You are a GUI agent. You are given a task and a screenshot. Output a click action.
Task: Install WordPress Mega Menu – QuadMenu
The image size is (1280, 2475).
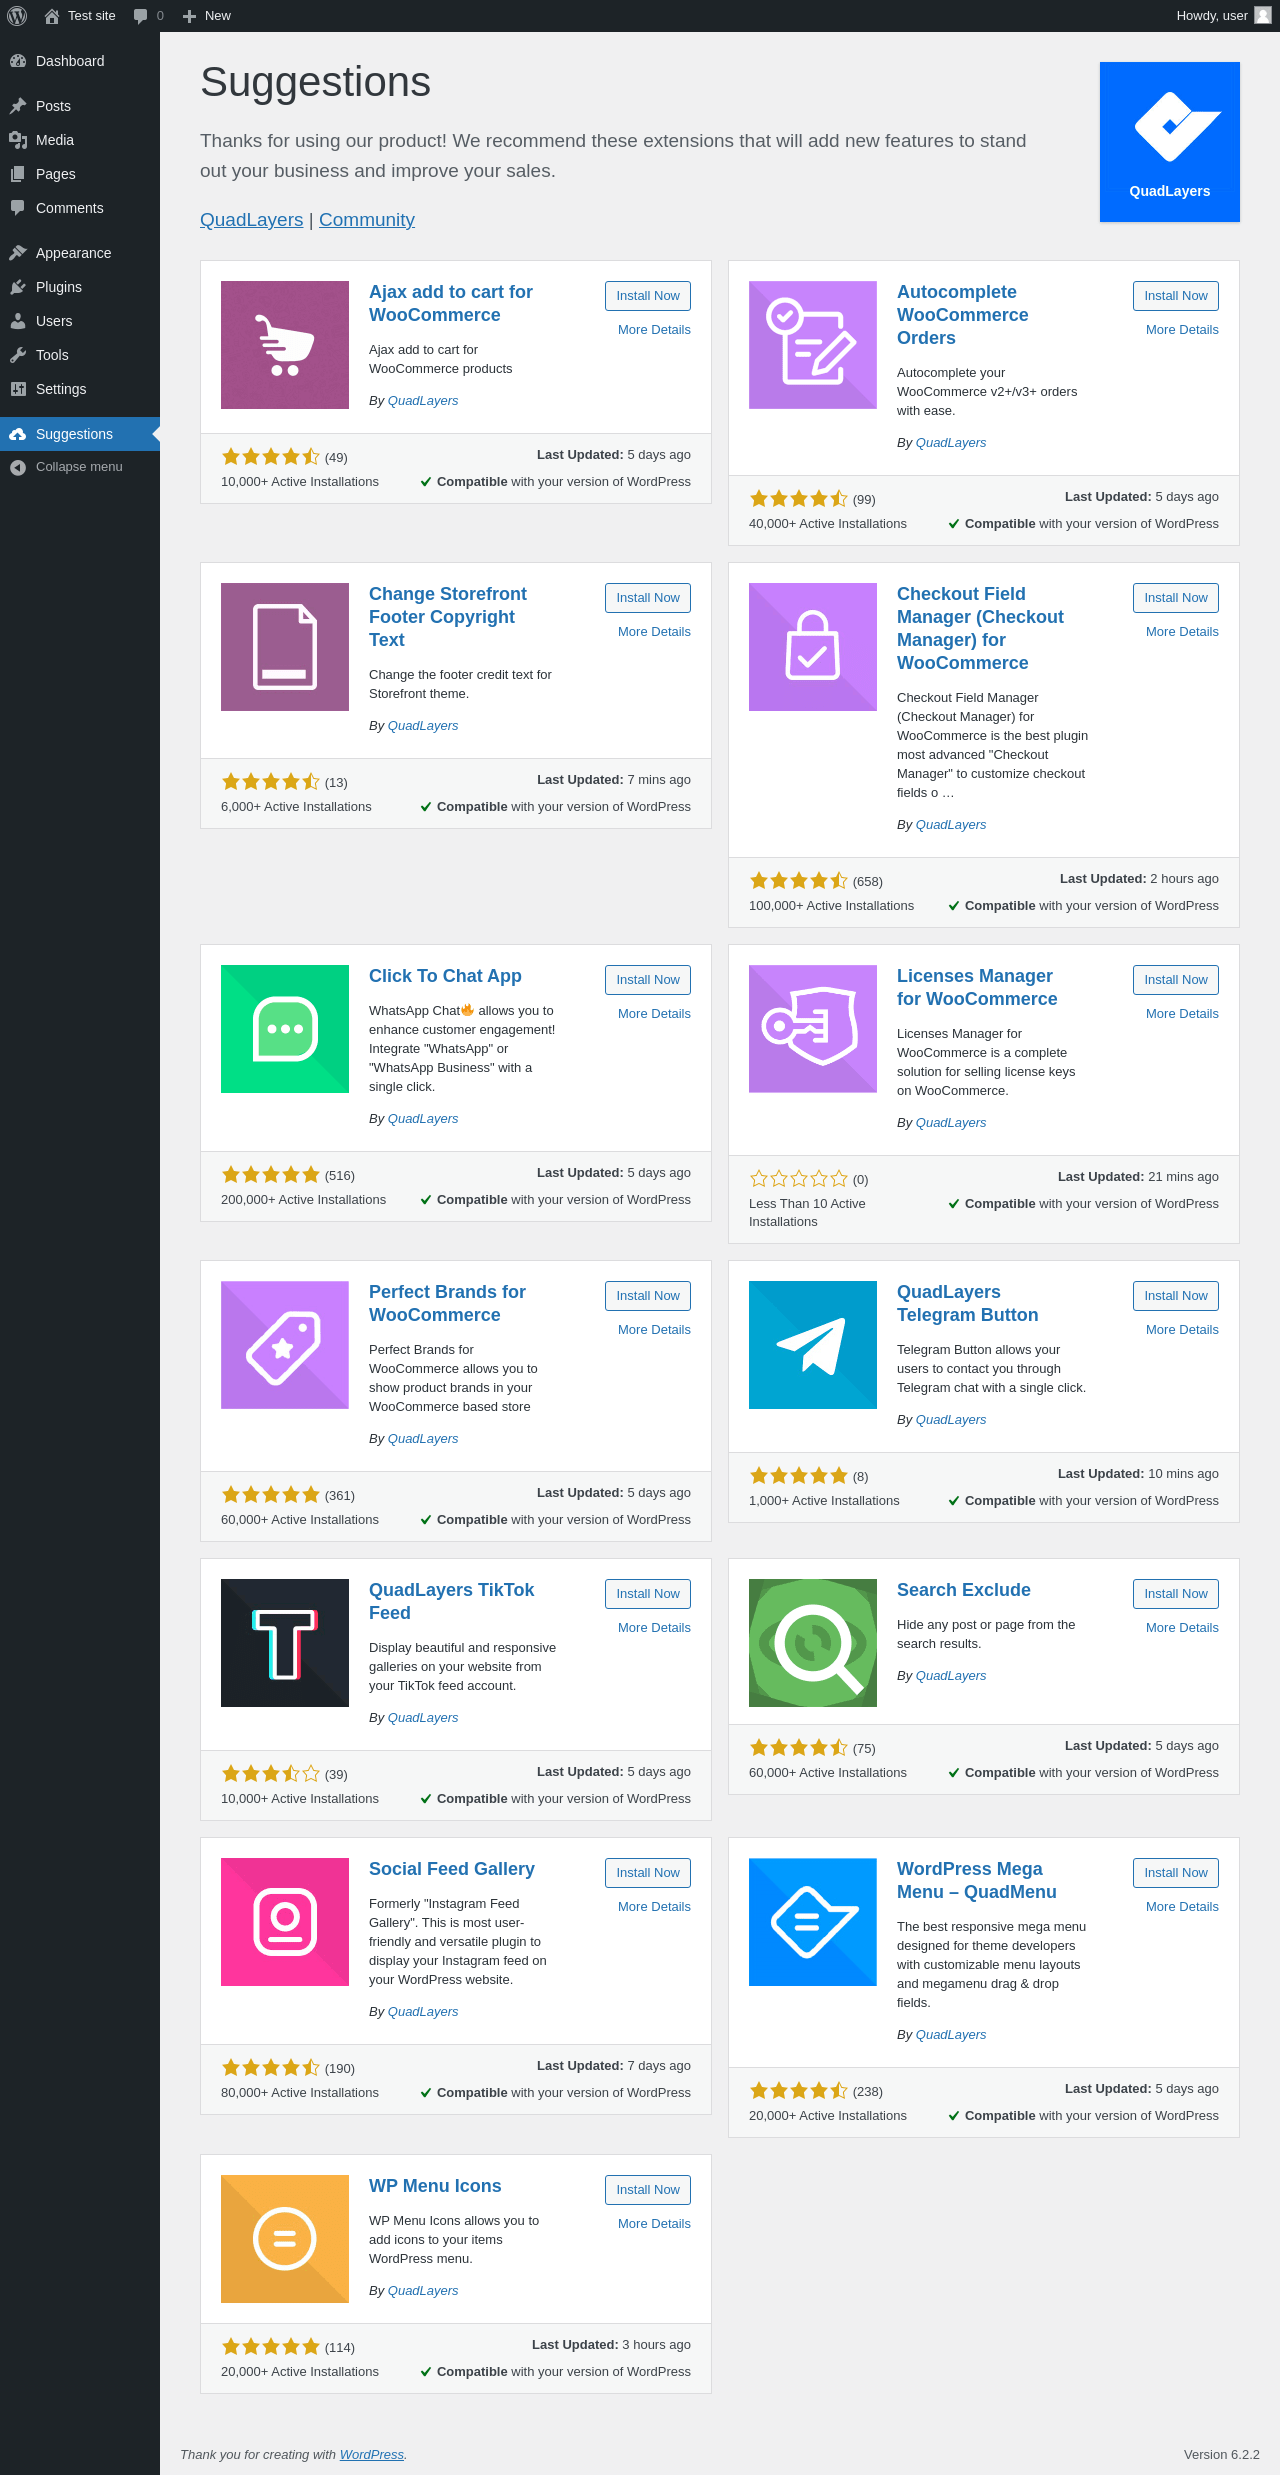[x=1176, y=1873]
